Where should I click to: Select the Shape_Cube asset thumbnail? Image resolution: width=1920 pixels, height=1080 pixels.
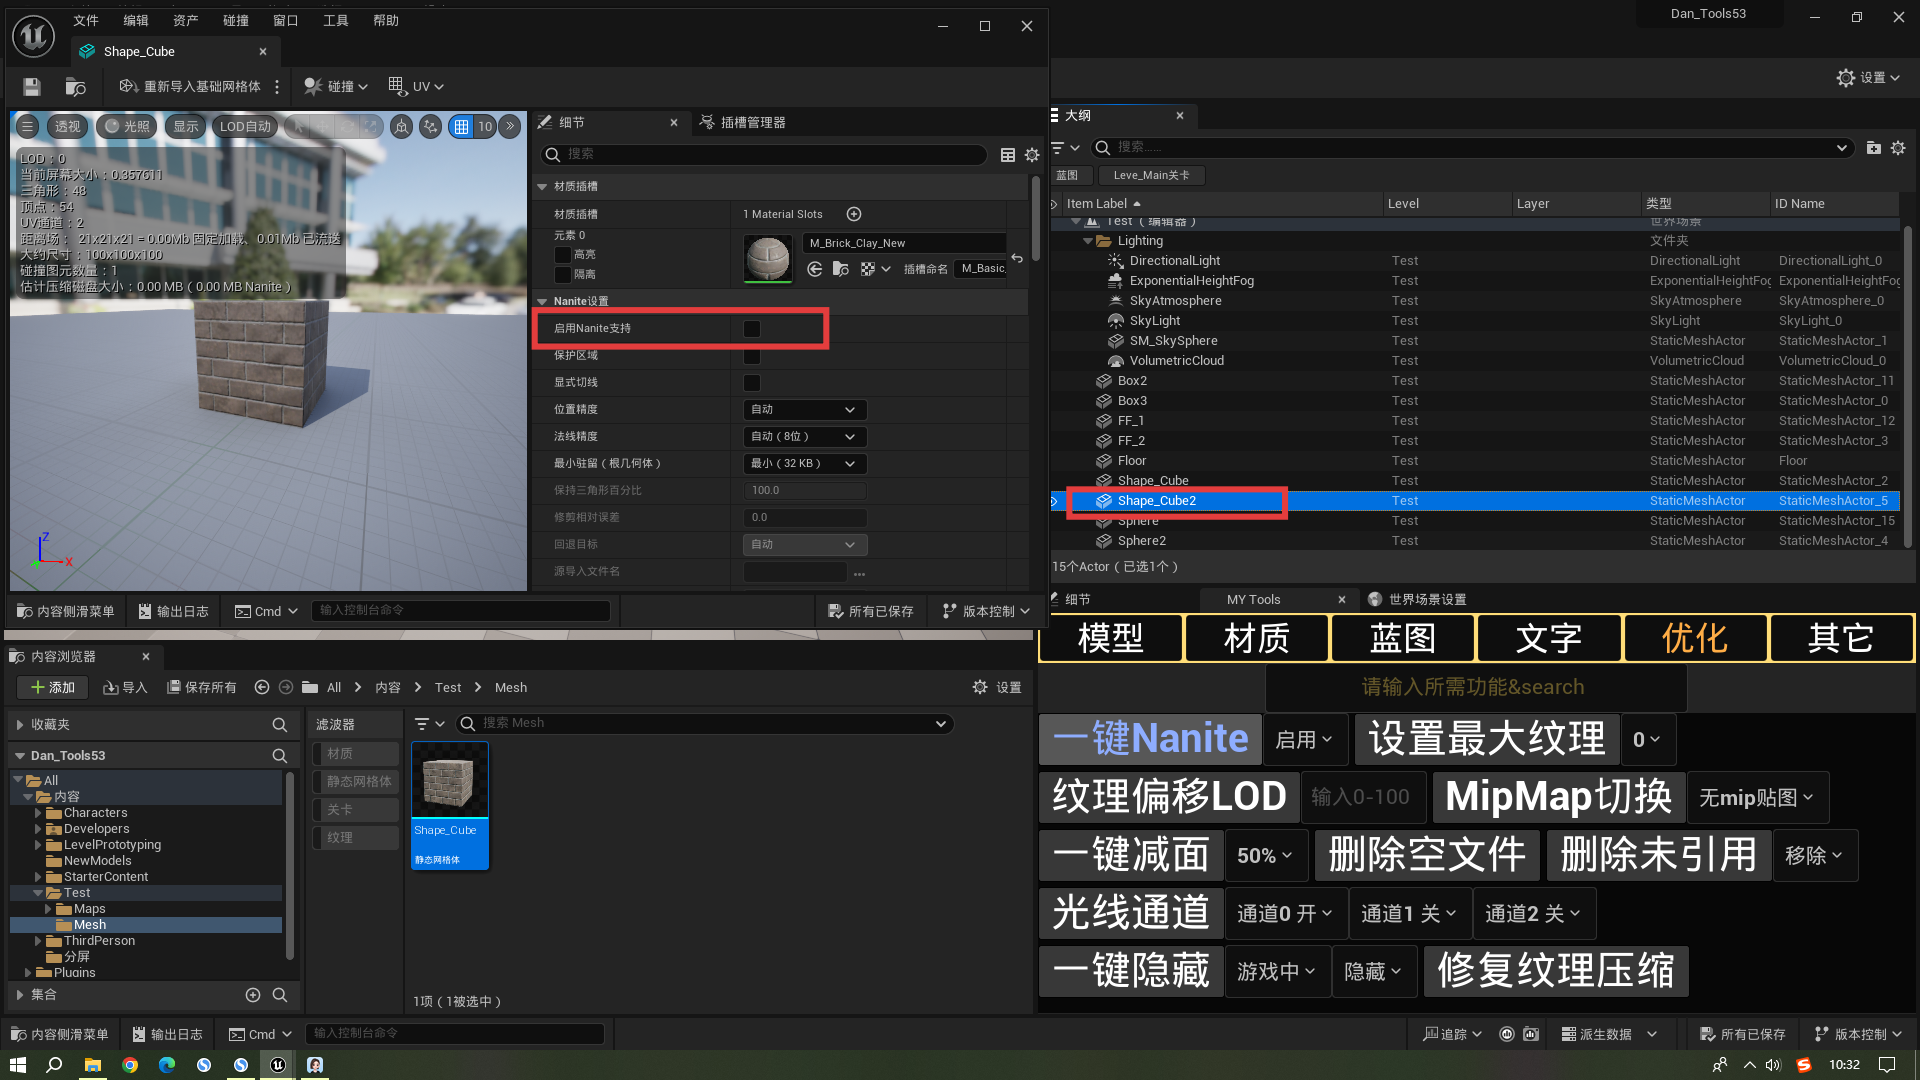(x=450, y=805)
